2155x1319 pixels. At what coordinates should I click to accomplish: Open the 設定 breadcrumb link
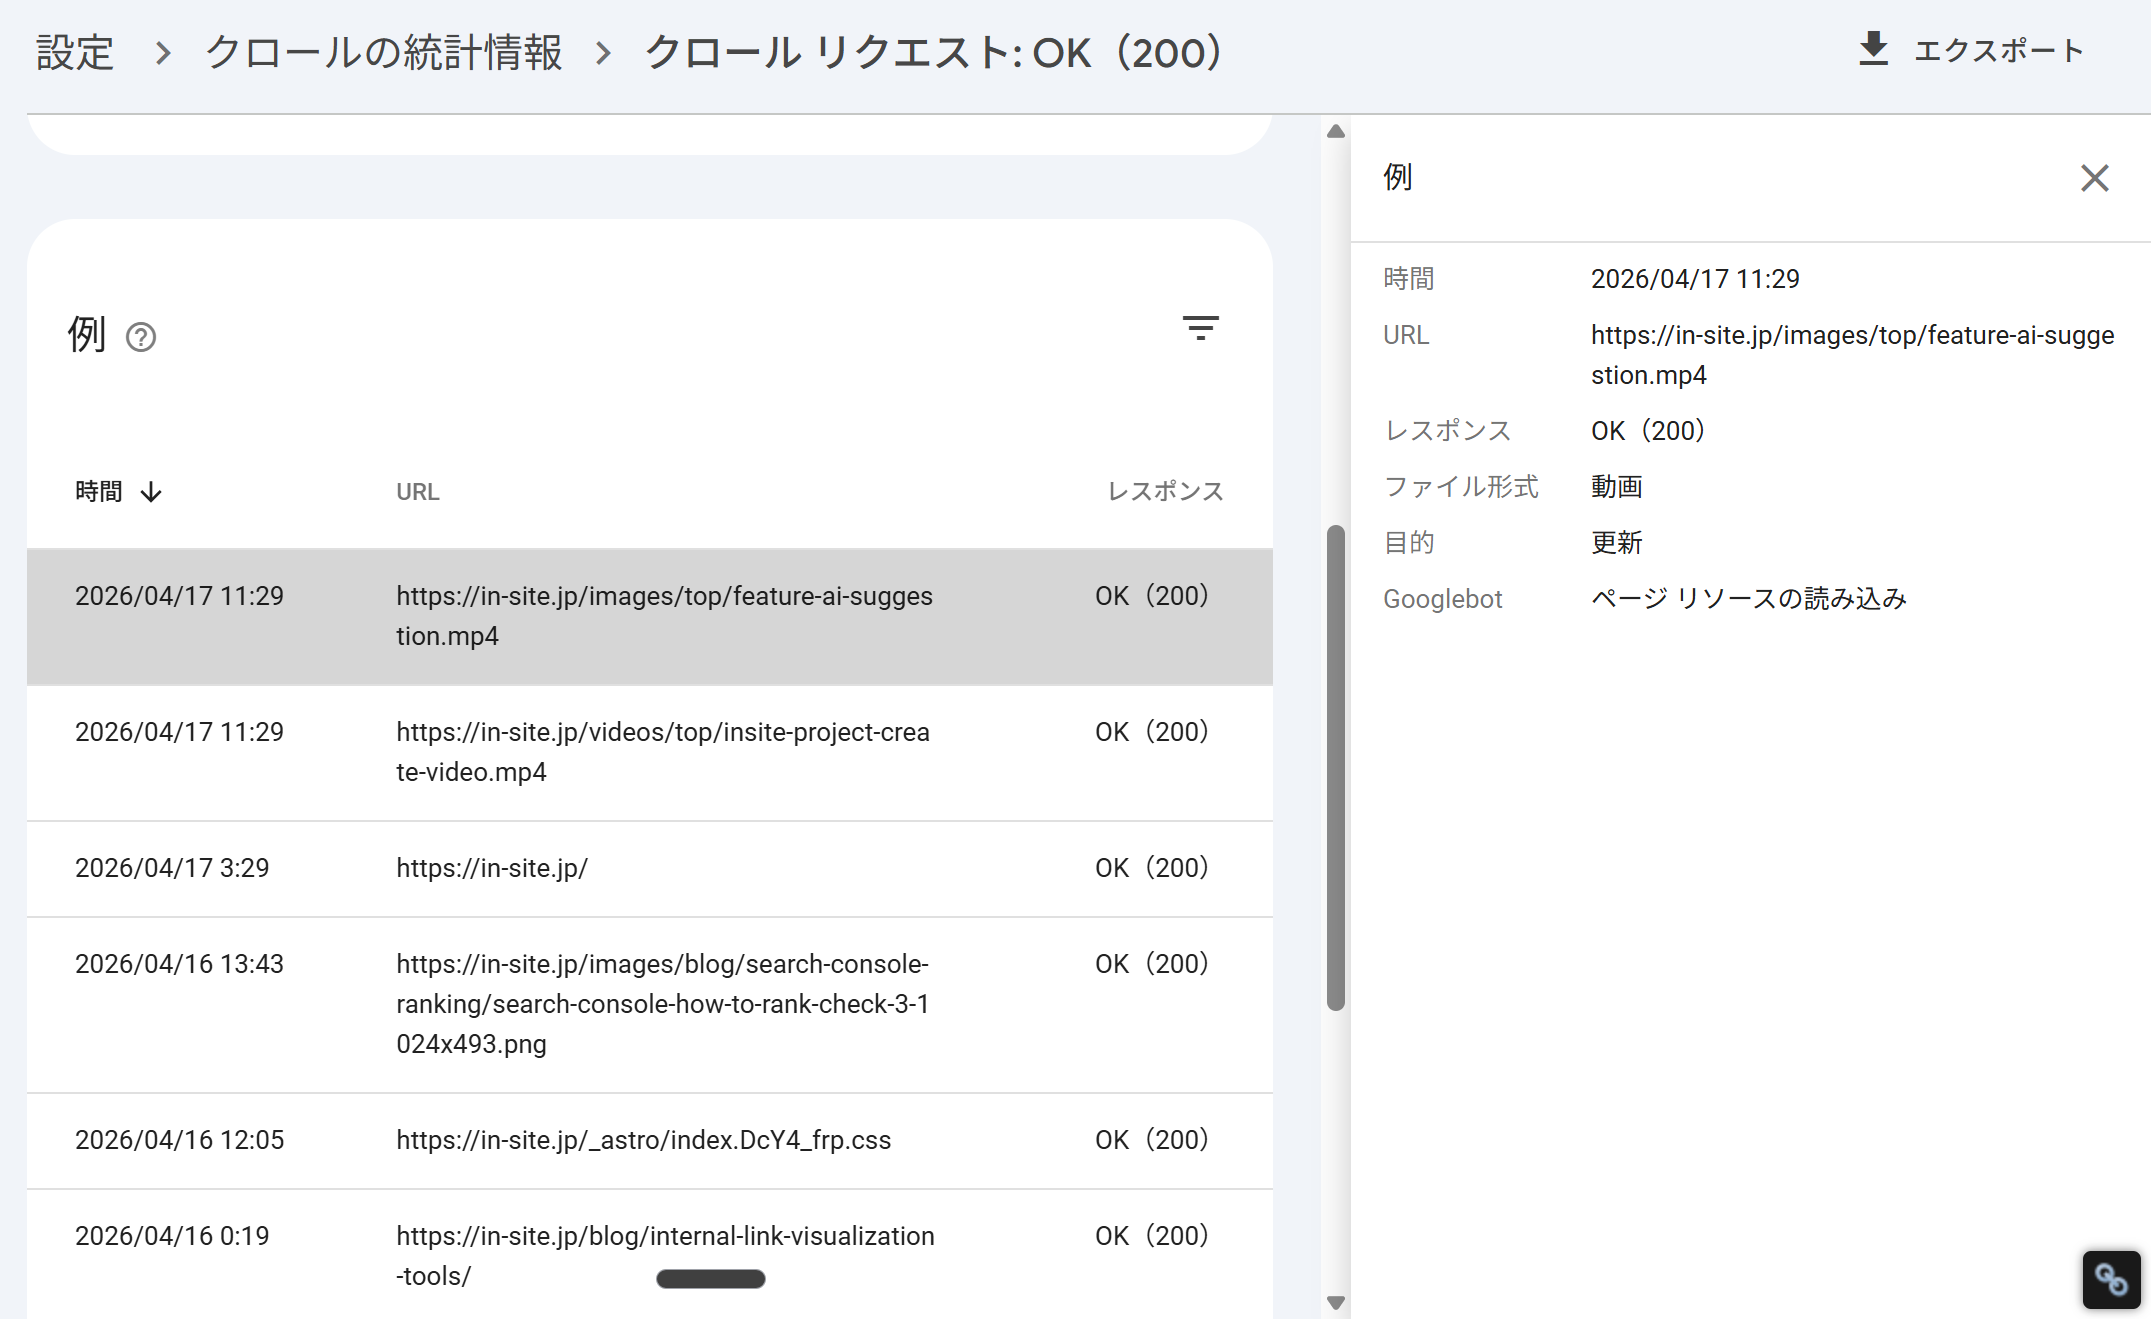coord(74,52)
